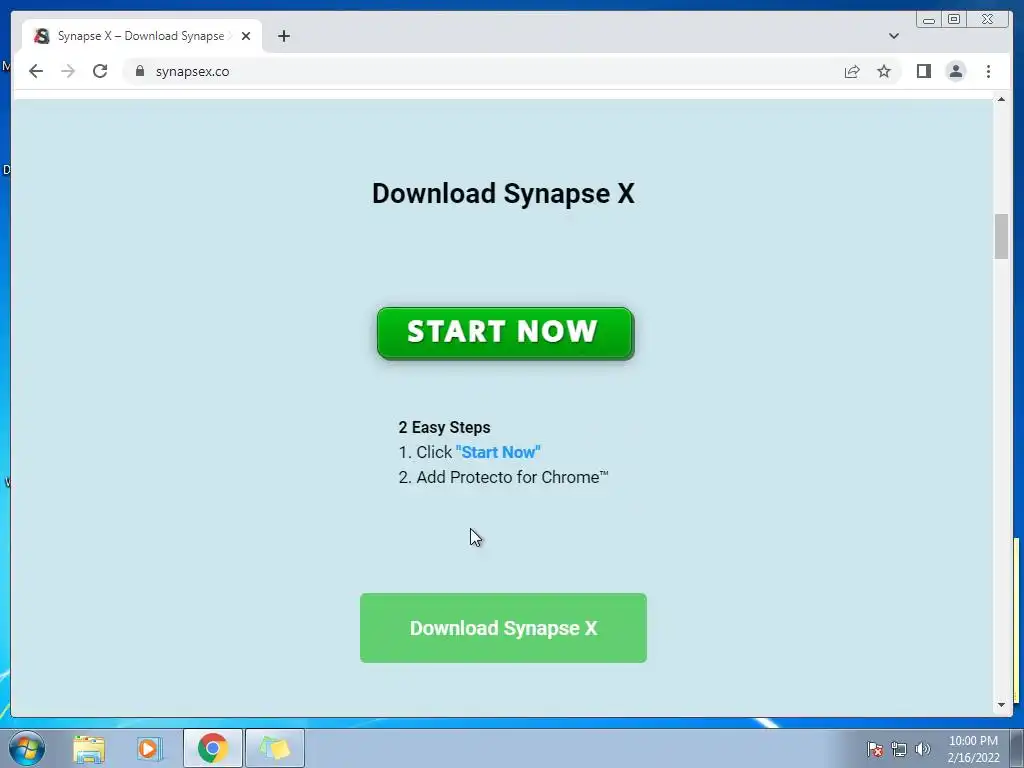1024x768 pixels.
Task: Open the folders taskbar item beside Chrome
Action: click(x=274, y=748)
